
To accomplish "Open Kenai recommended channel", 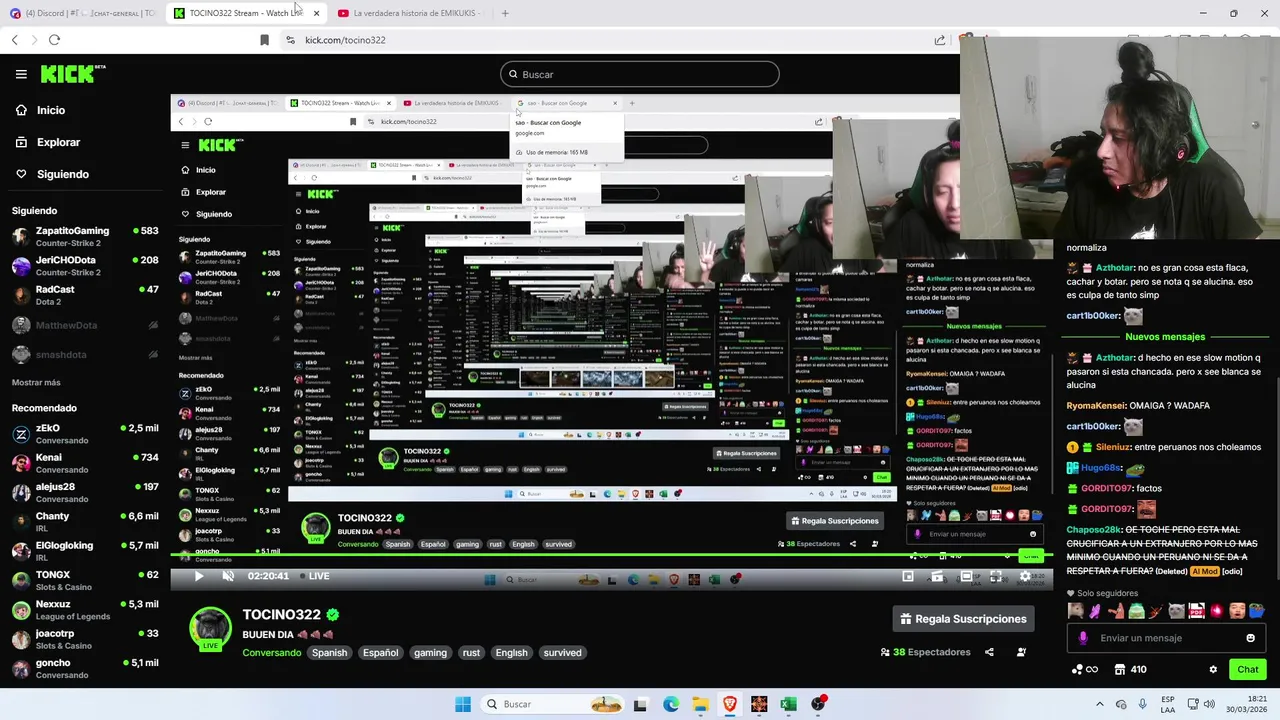I will point(85,463).
